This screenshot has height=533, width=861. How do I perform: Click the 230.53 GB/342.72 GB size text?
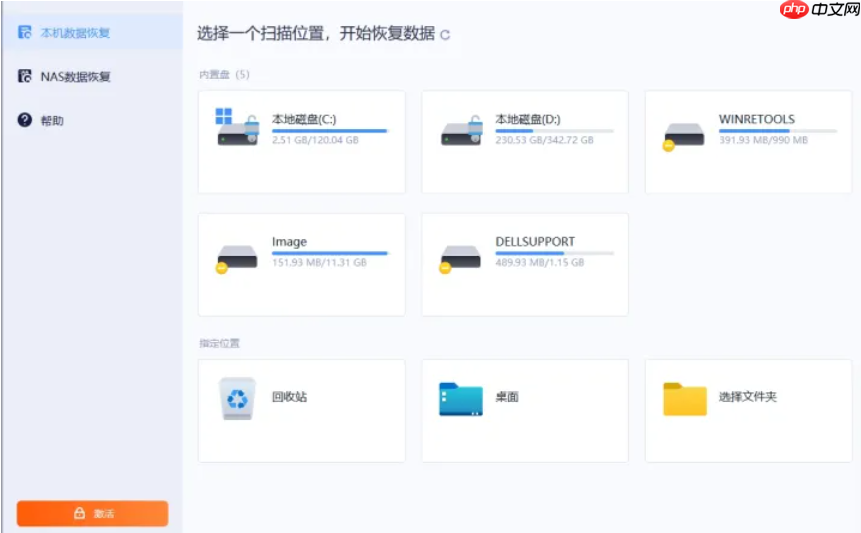click(544, 140)
